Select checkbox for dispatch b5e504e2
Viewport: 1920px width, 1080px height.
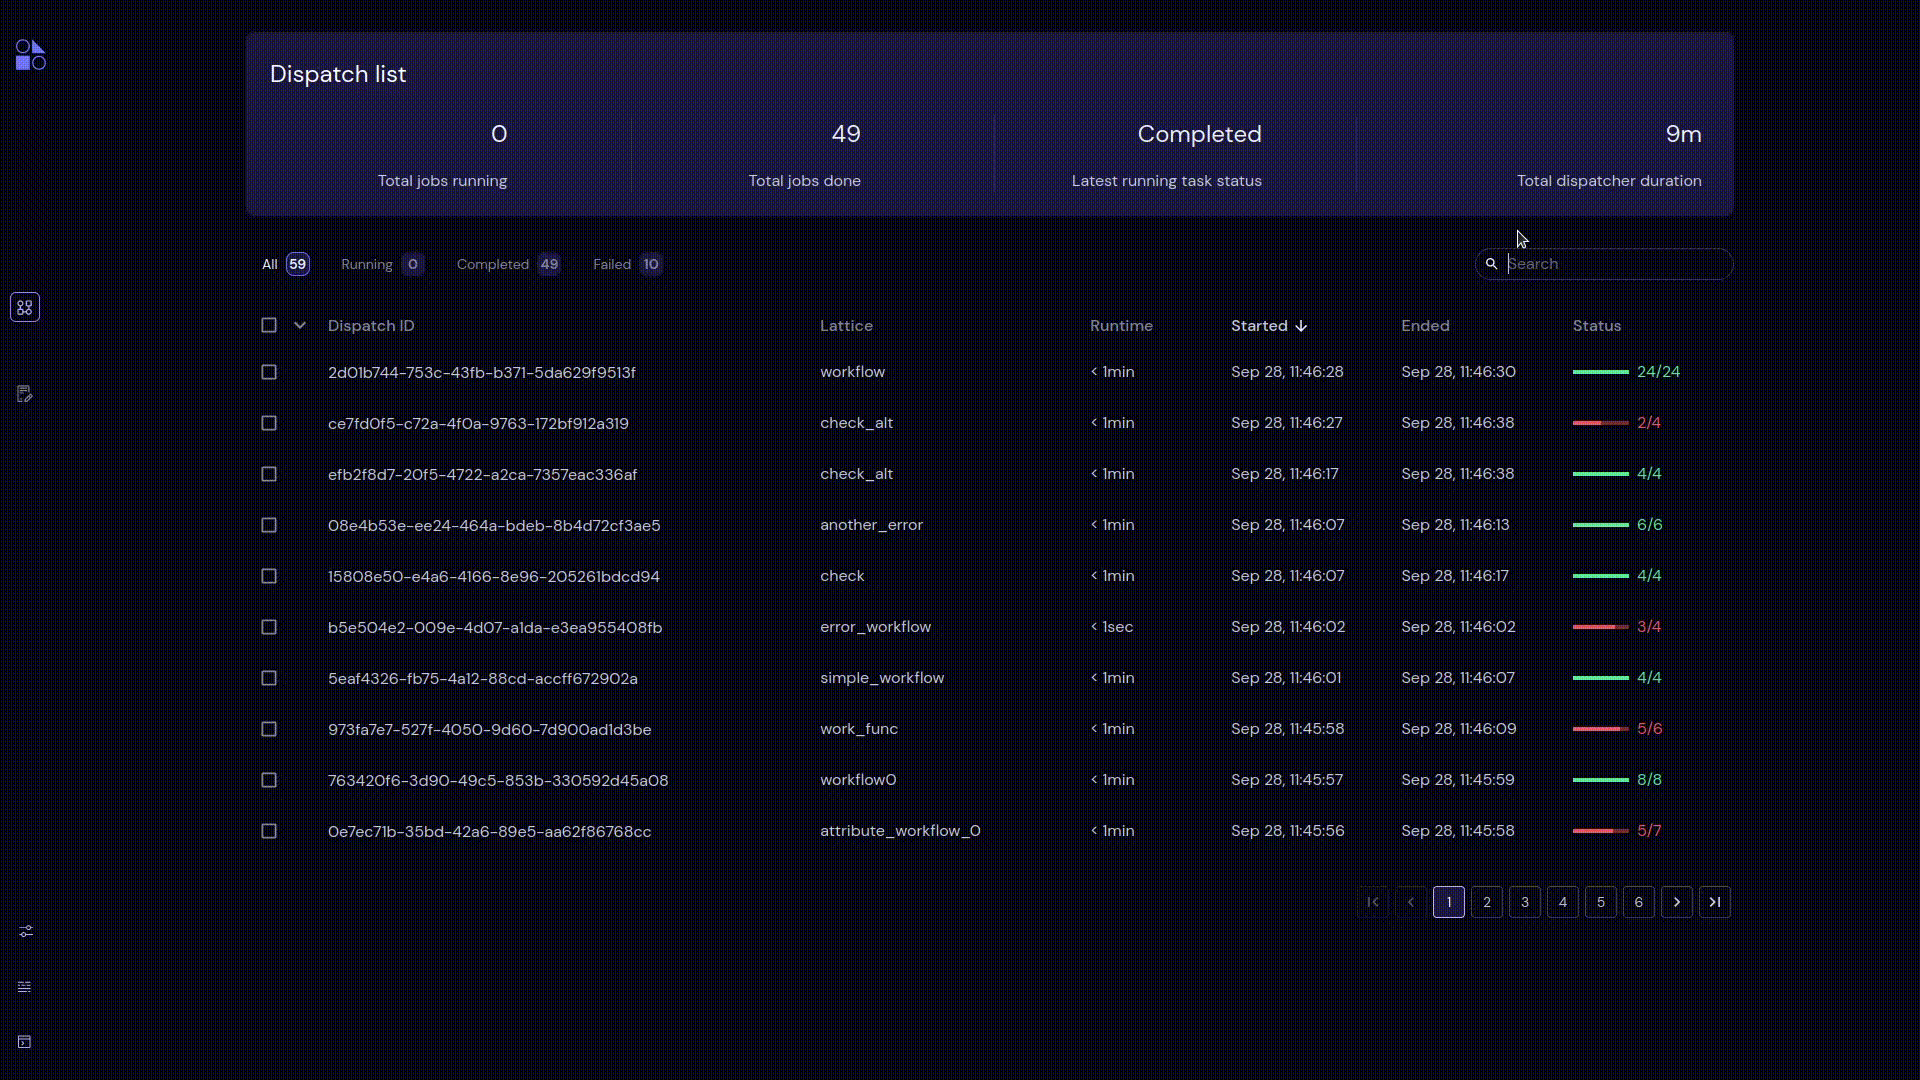click(269, 627)
